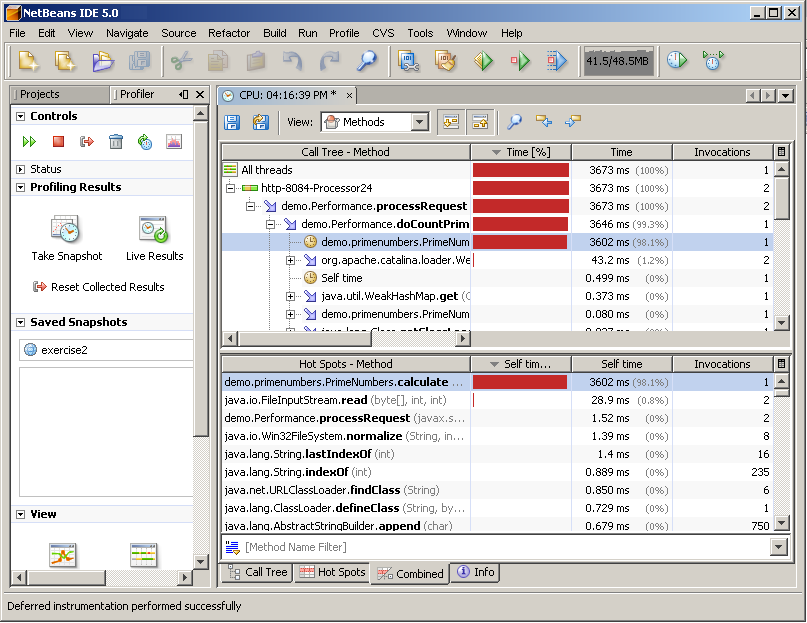The height and width of the screenshot is (623, 807).
Task: Click the Attach Profiler stopwatch icon
Action: (713, 60)
